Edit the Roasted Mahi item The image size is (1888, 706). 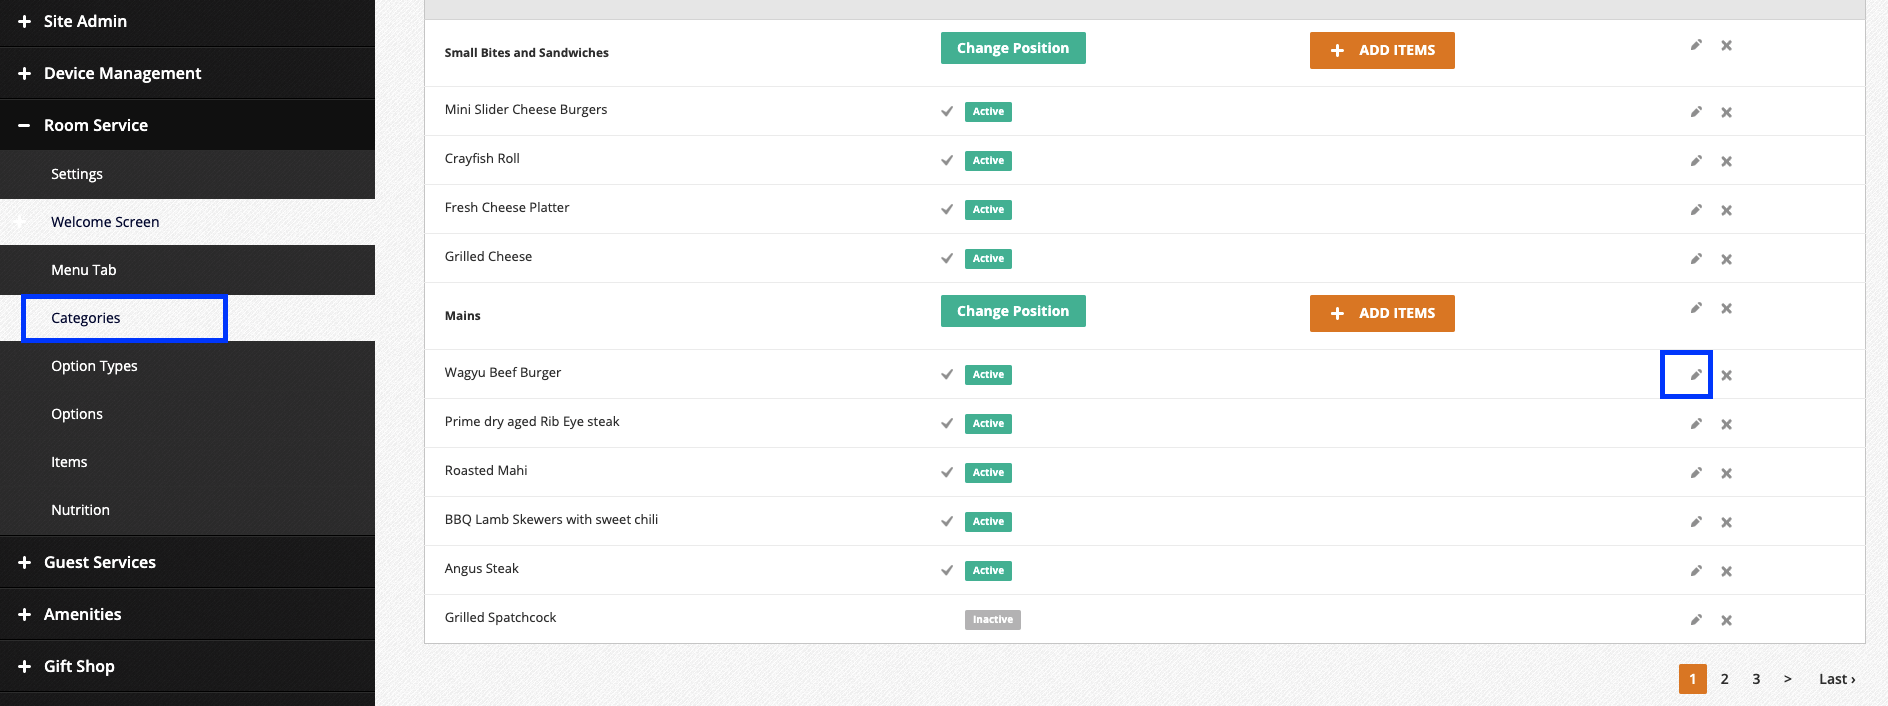[1695, 473]
